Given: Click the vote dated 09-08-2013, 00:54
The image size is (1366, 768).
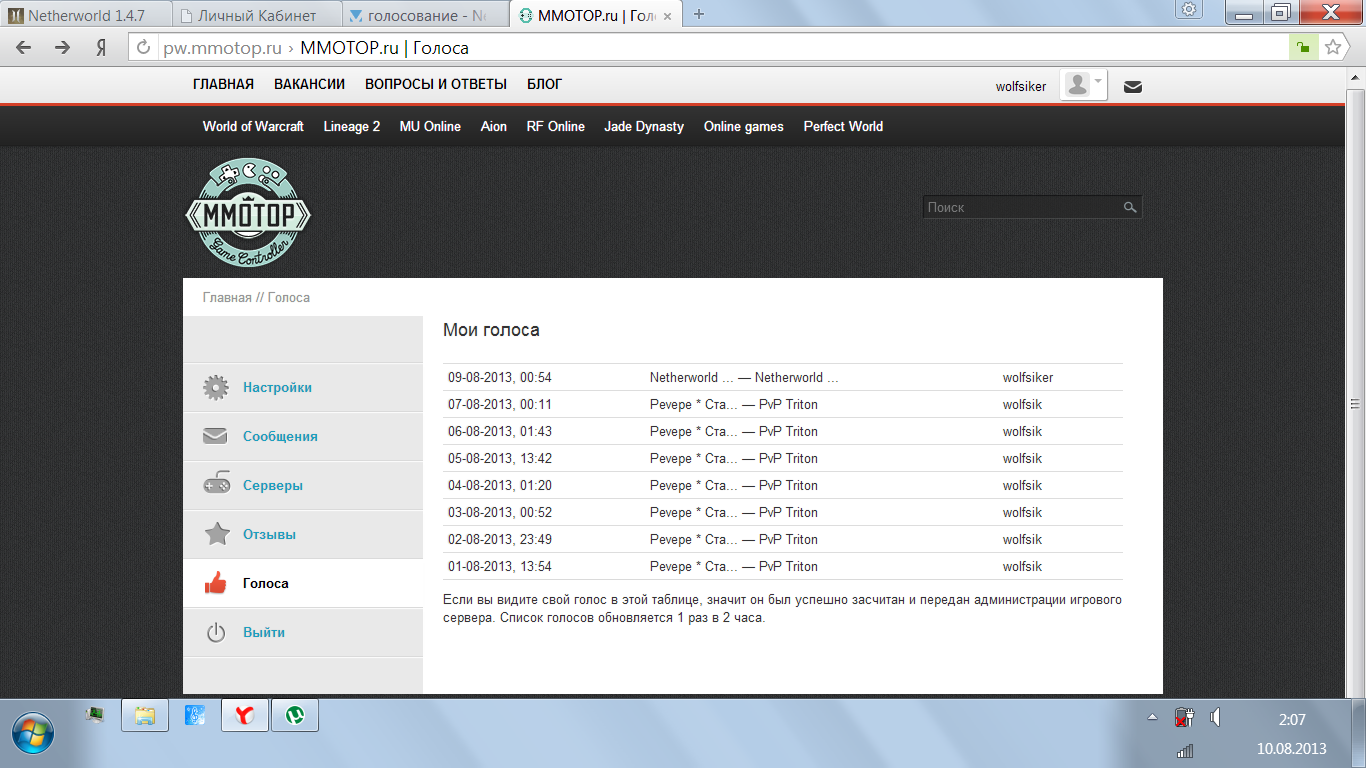Looking at the screenshot, I should [x=500, y=378].
